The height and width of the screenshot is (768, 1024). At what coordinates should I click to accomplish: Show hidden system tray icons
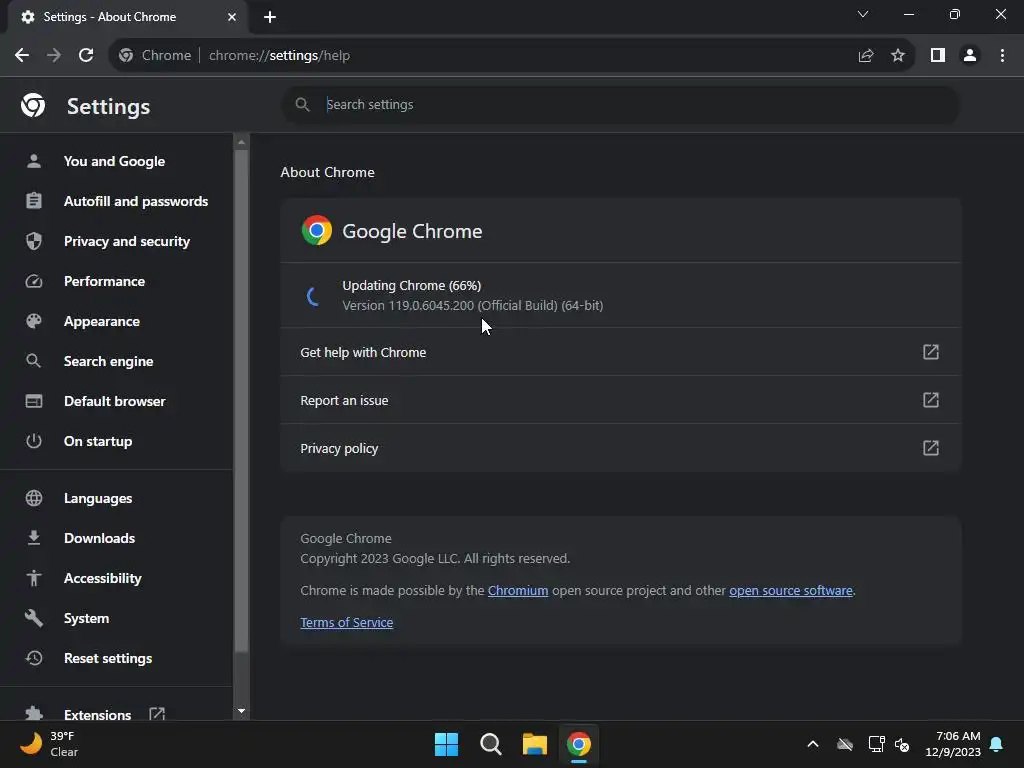[813, 744]
